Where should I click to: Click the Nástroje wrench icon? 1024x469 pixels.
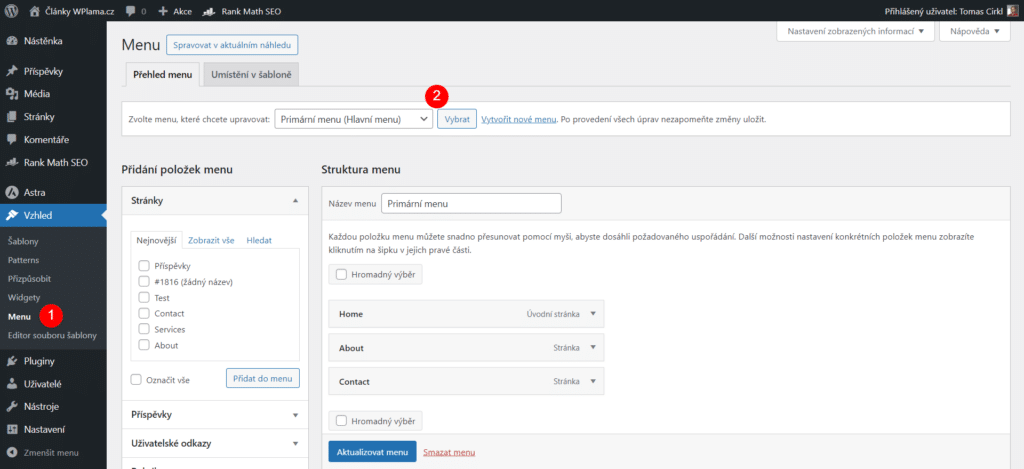click(x=11, y=407)
